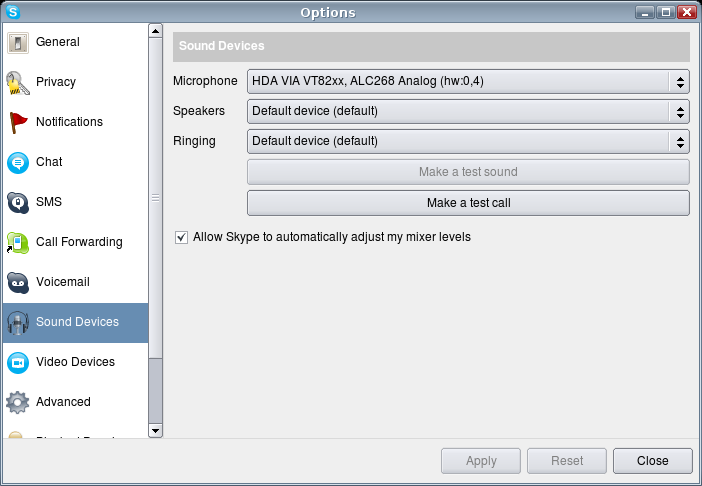Click the sidebar scroll-up arrow
Screen dimensions: 702x486
155,31
